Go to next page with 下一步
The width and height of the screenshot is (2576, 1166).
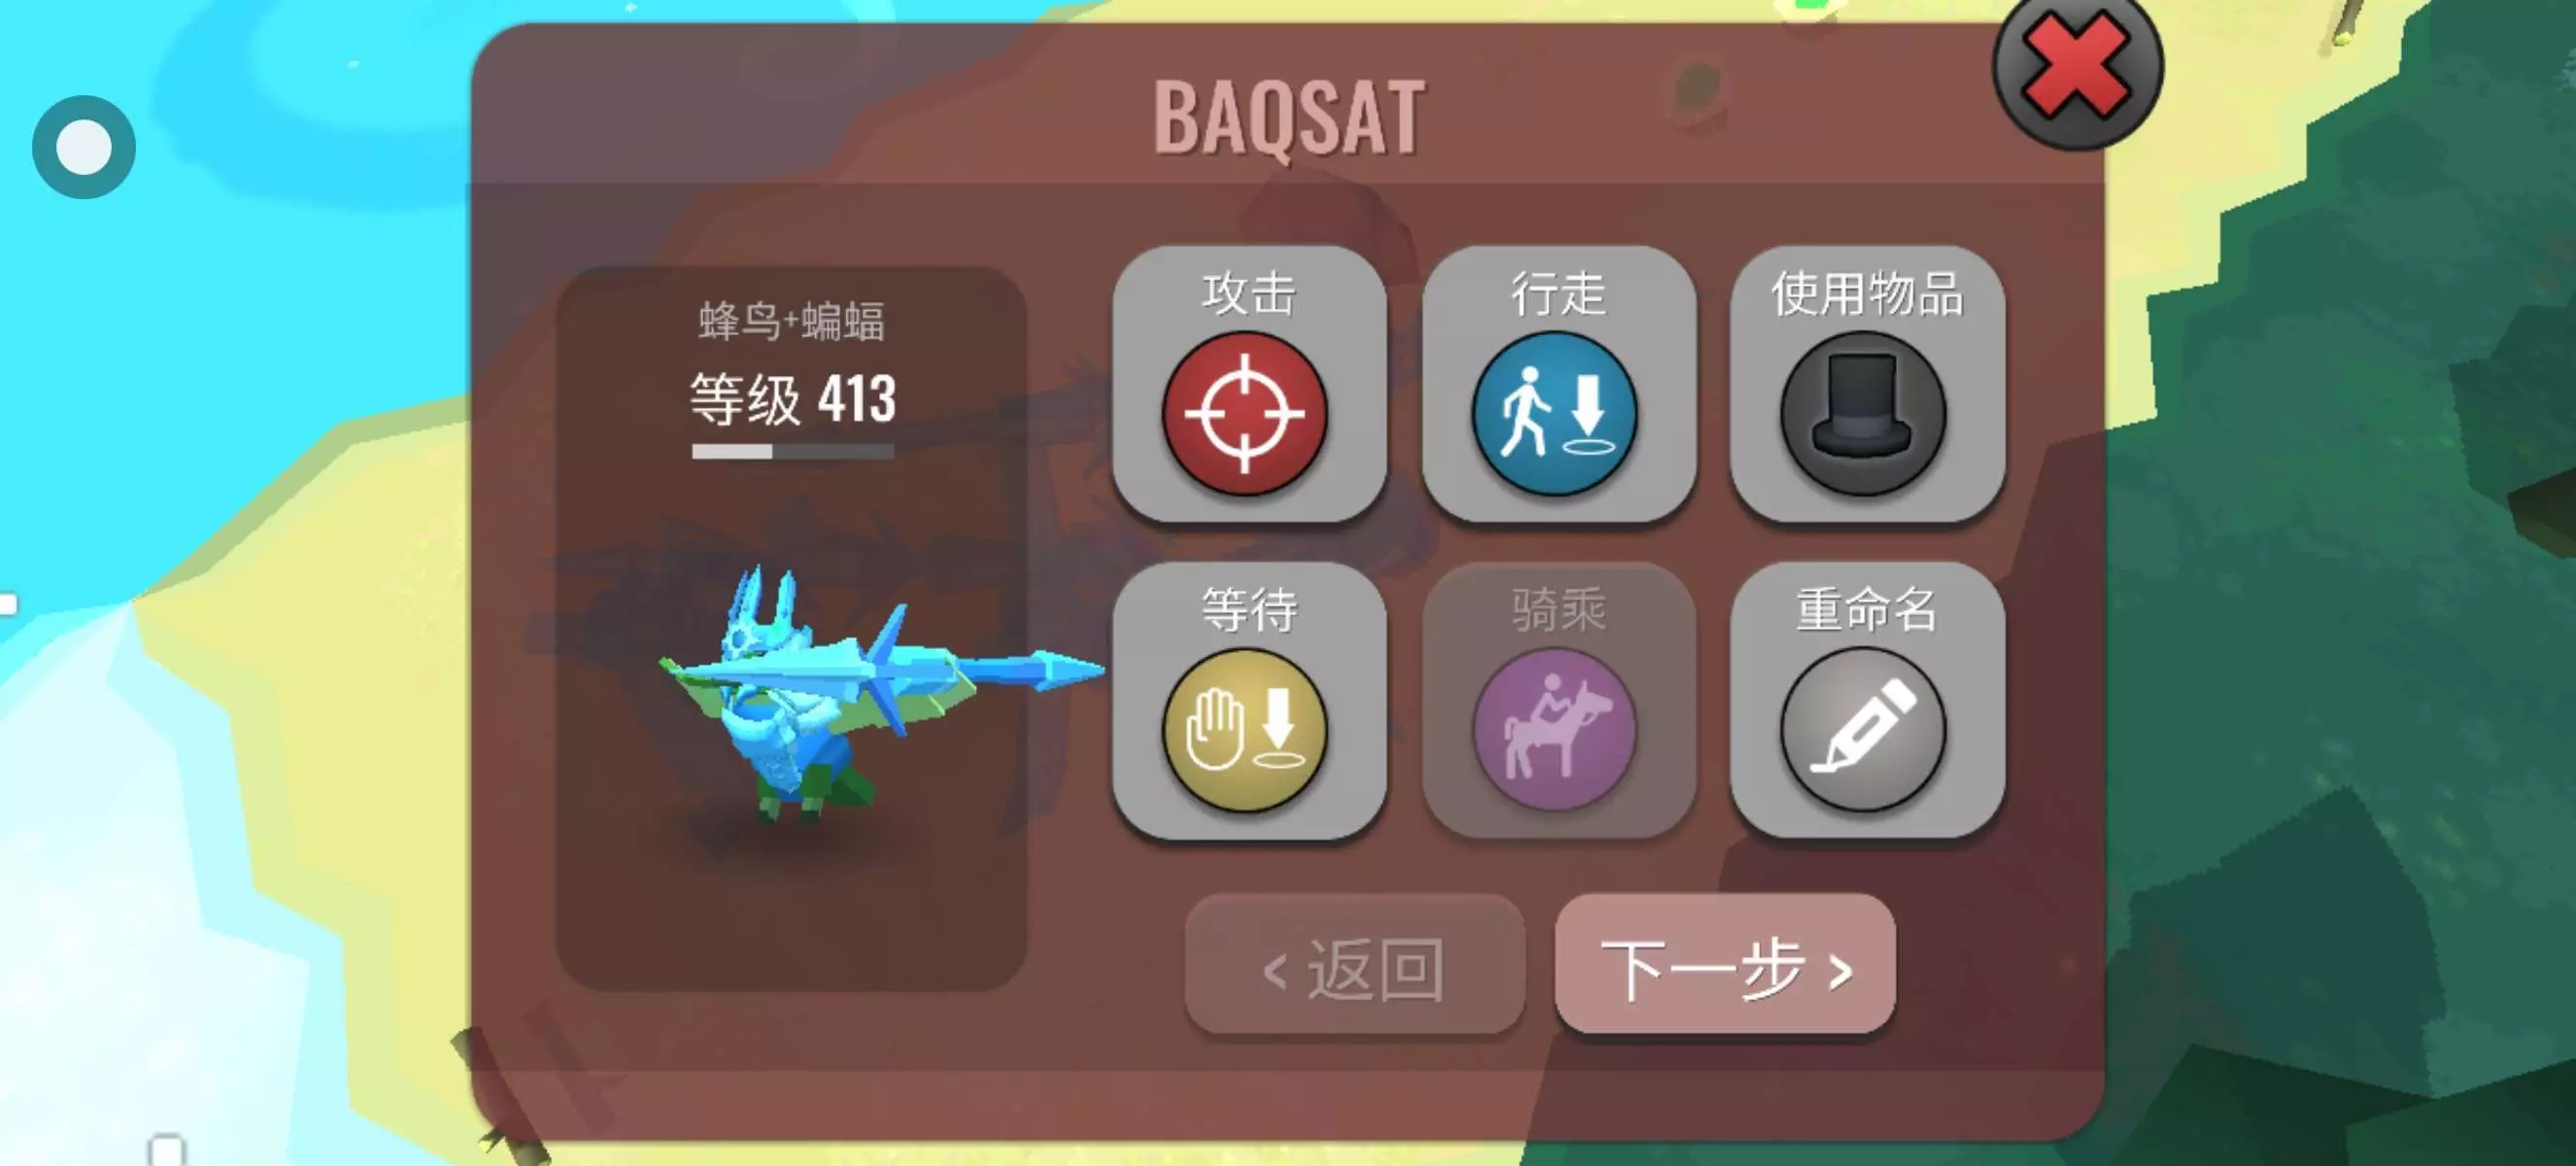1726,966
